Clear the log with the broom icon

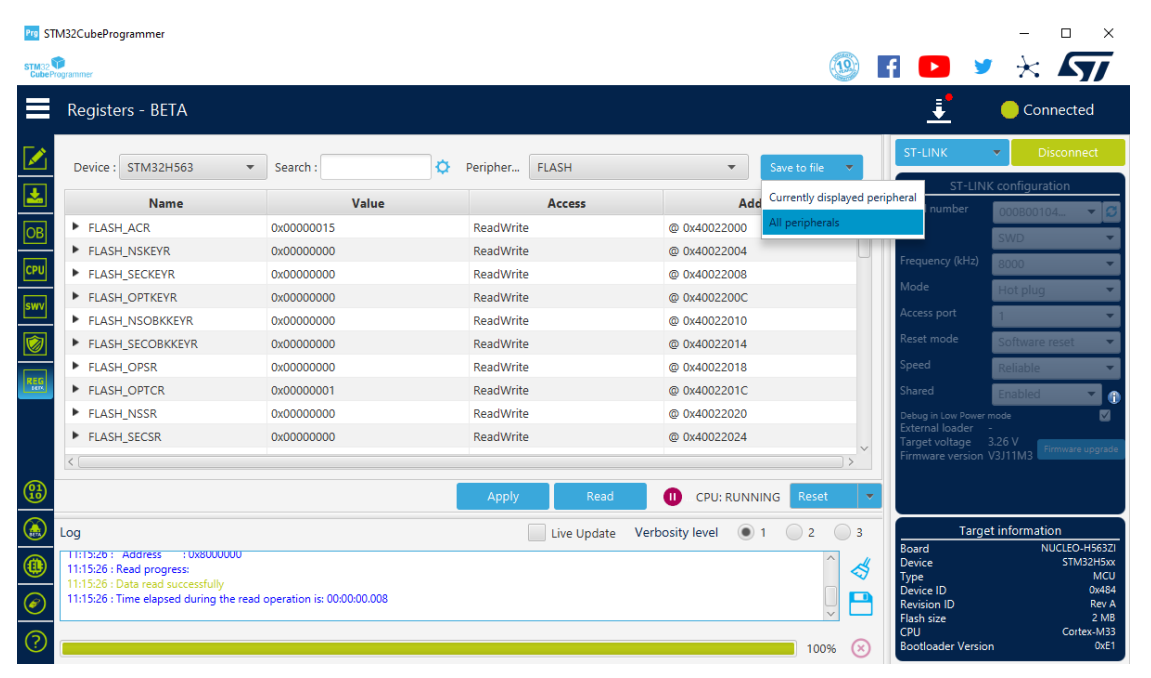860,568
